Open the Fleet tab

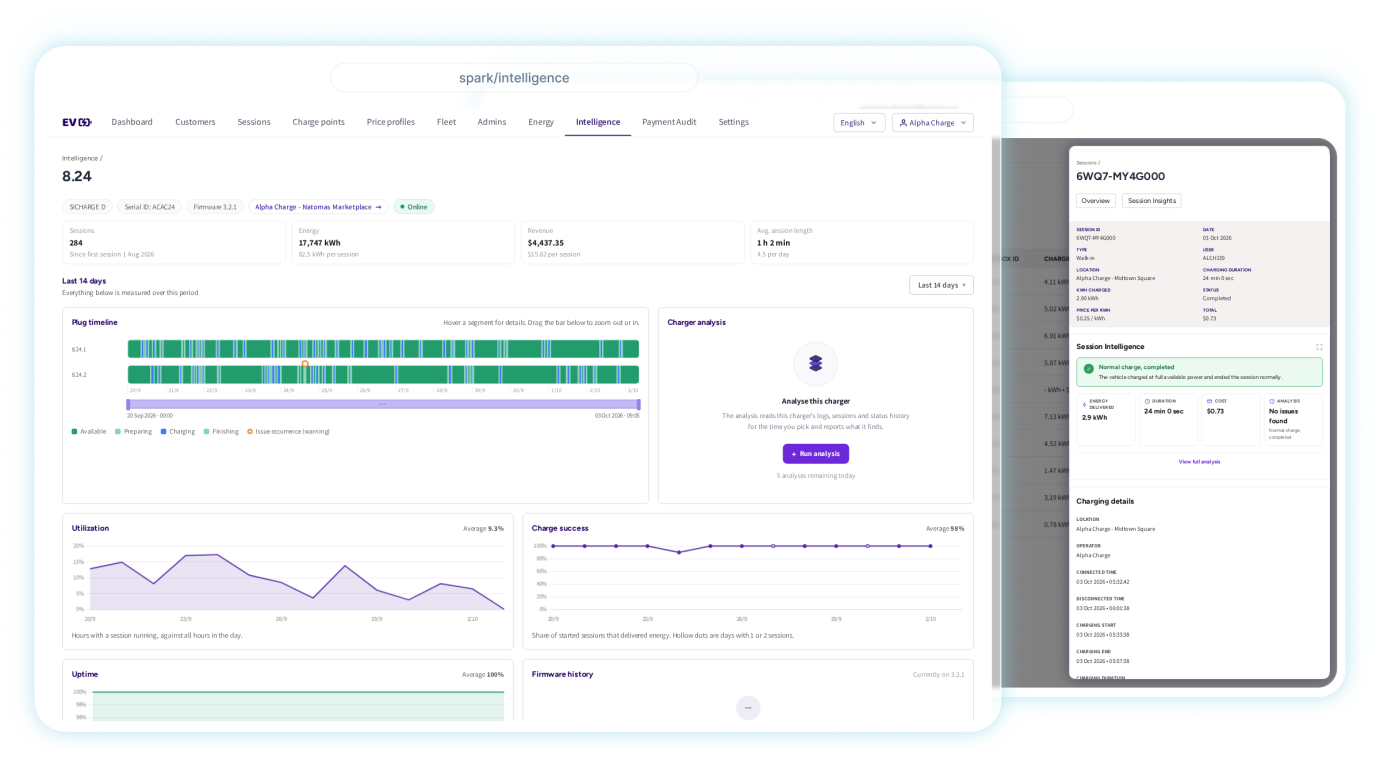point(446,122)
